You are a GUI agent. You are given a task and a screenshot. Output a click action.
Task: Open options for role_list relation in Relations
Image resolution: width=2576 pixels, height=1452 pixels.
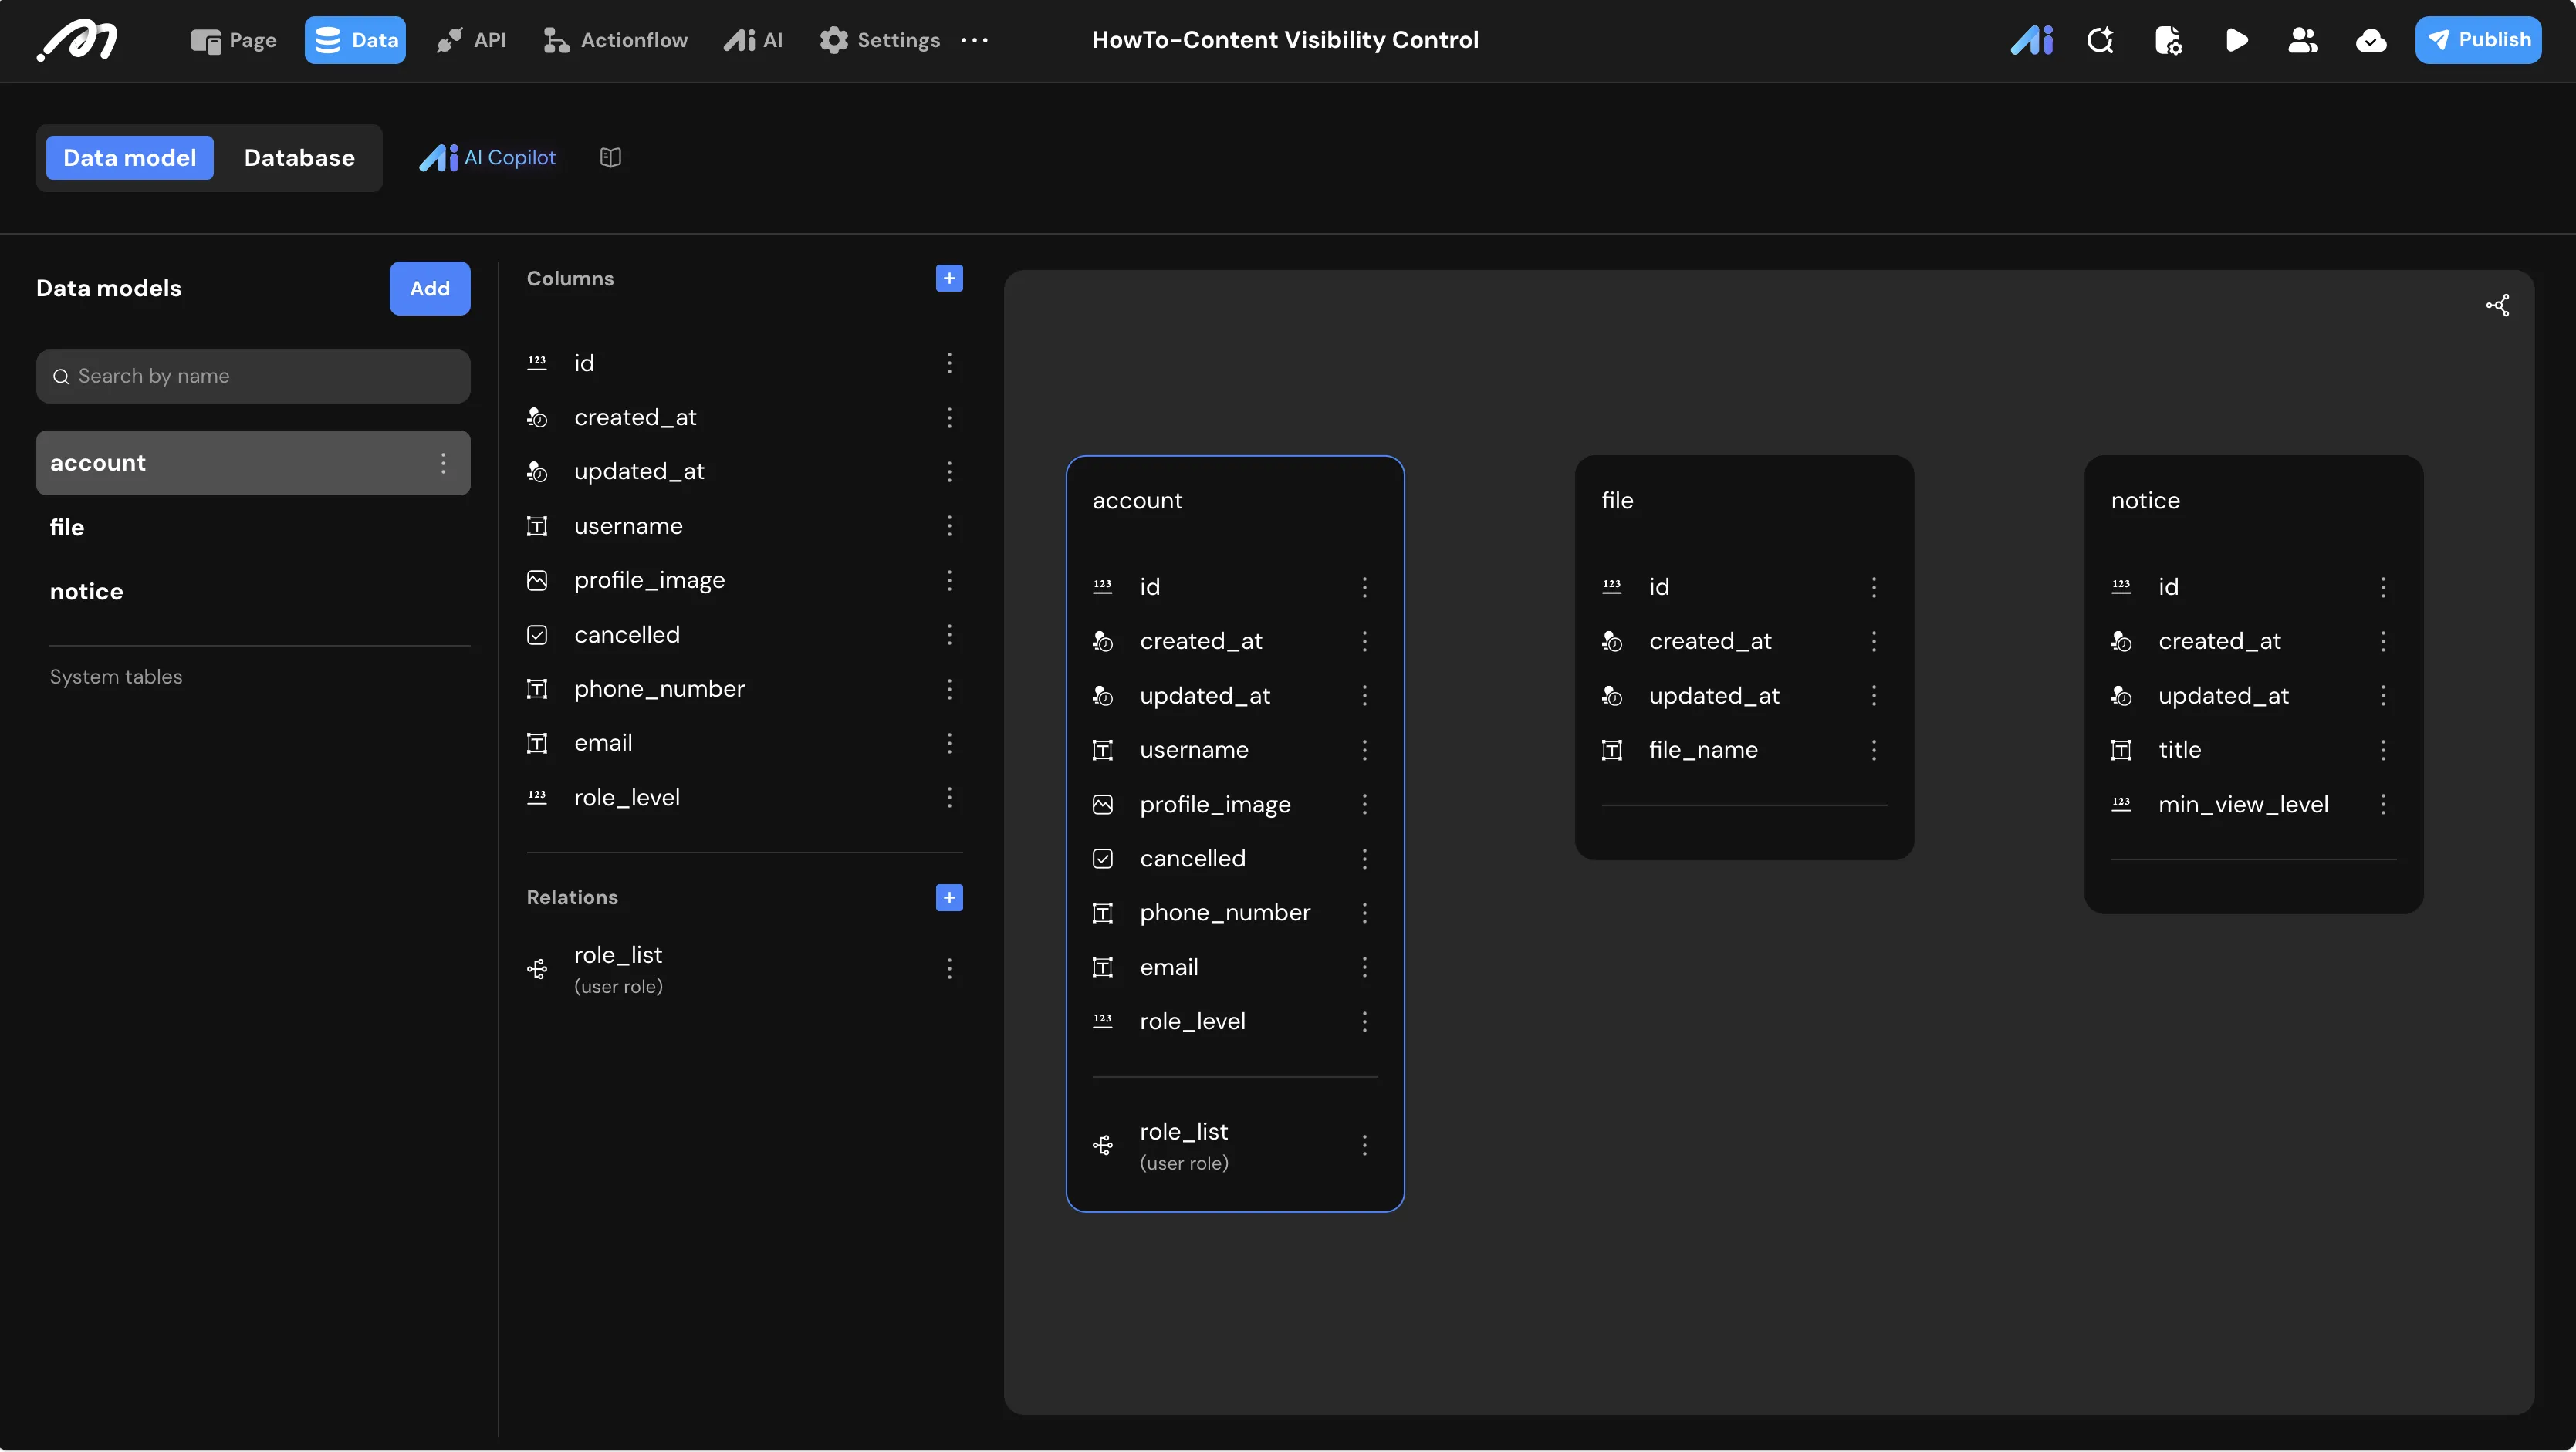pos(949,968)
